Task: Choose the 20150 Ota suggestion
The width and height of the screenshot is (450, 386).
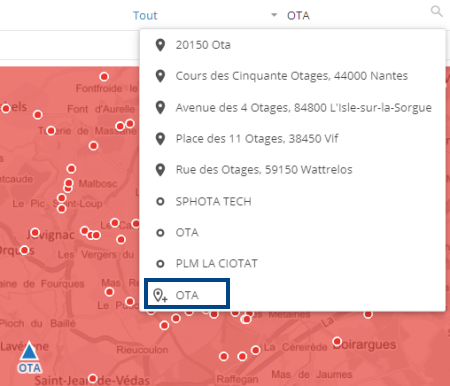Action: (x=292, y=45)
